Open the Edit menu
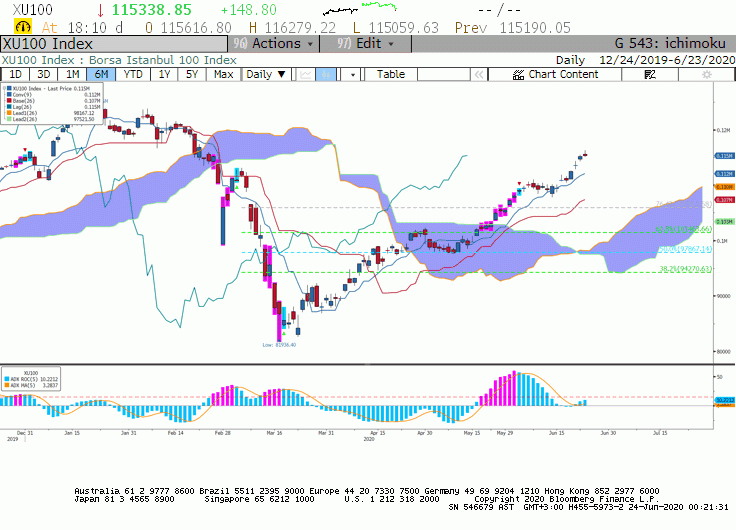This screenshot has height=530, width=736. point(366,44)
